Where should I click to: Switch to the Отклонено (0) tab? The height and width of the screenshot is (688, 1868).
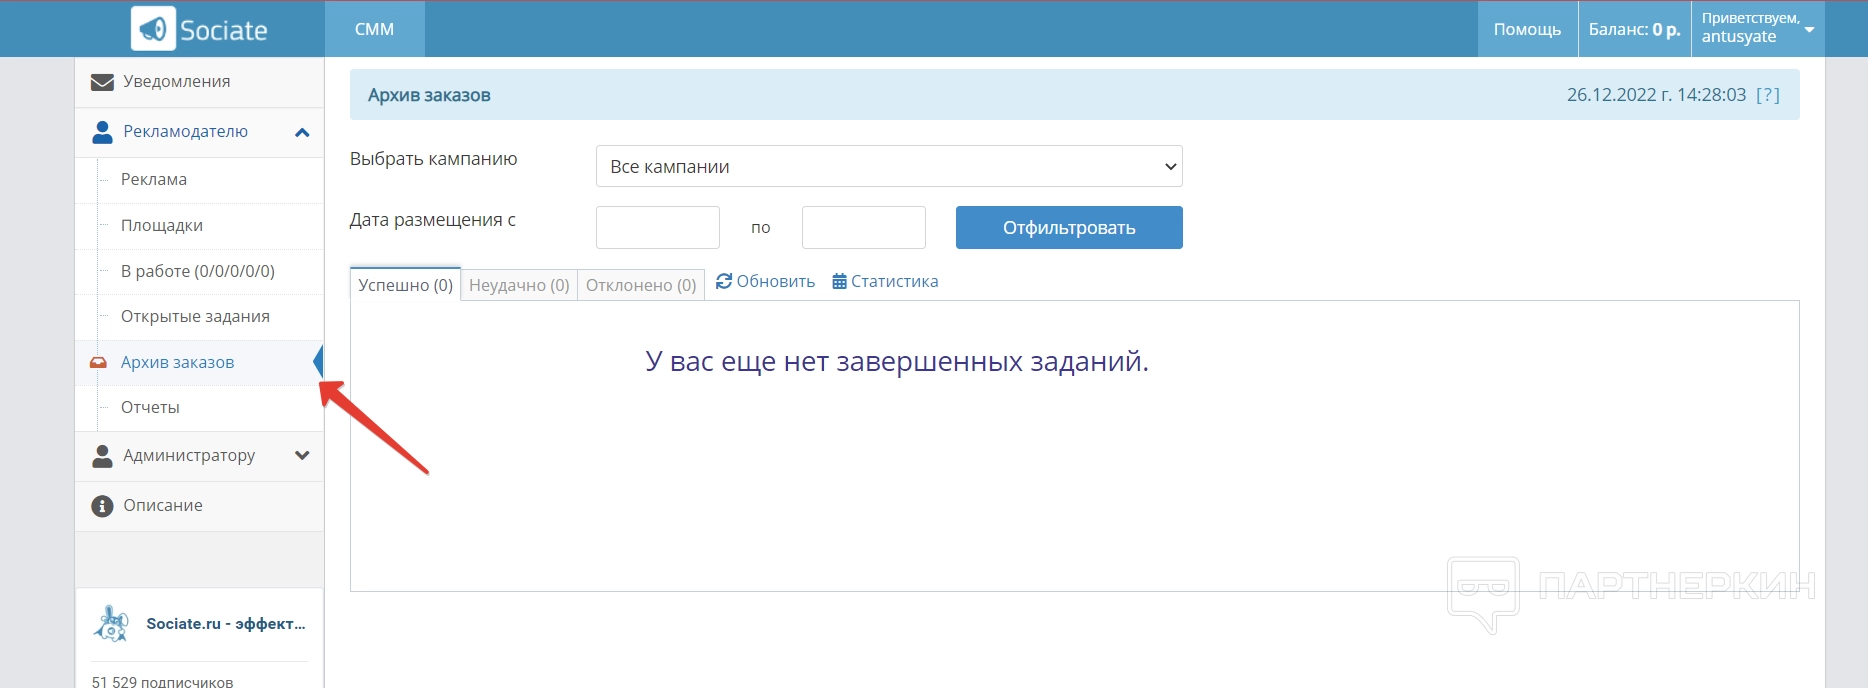click(641, 285)
